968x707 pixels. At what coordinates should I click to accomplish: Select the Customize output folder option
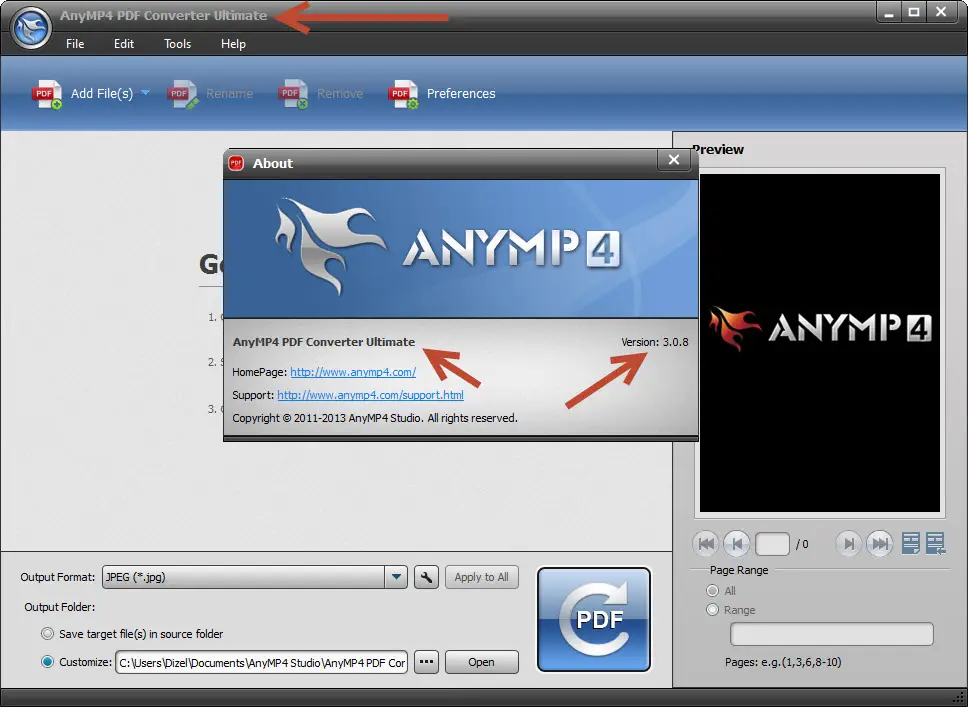48,662
